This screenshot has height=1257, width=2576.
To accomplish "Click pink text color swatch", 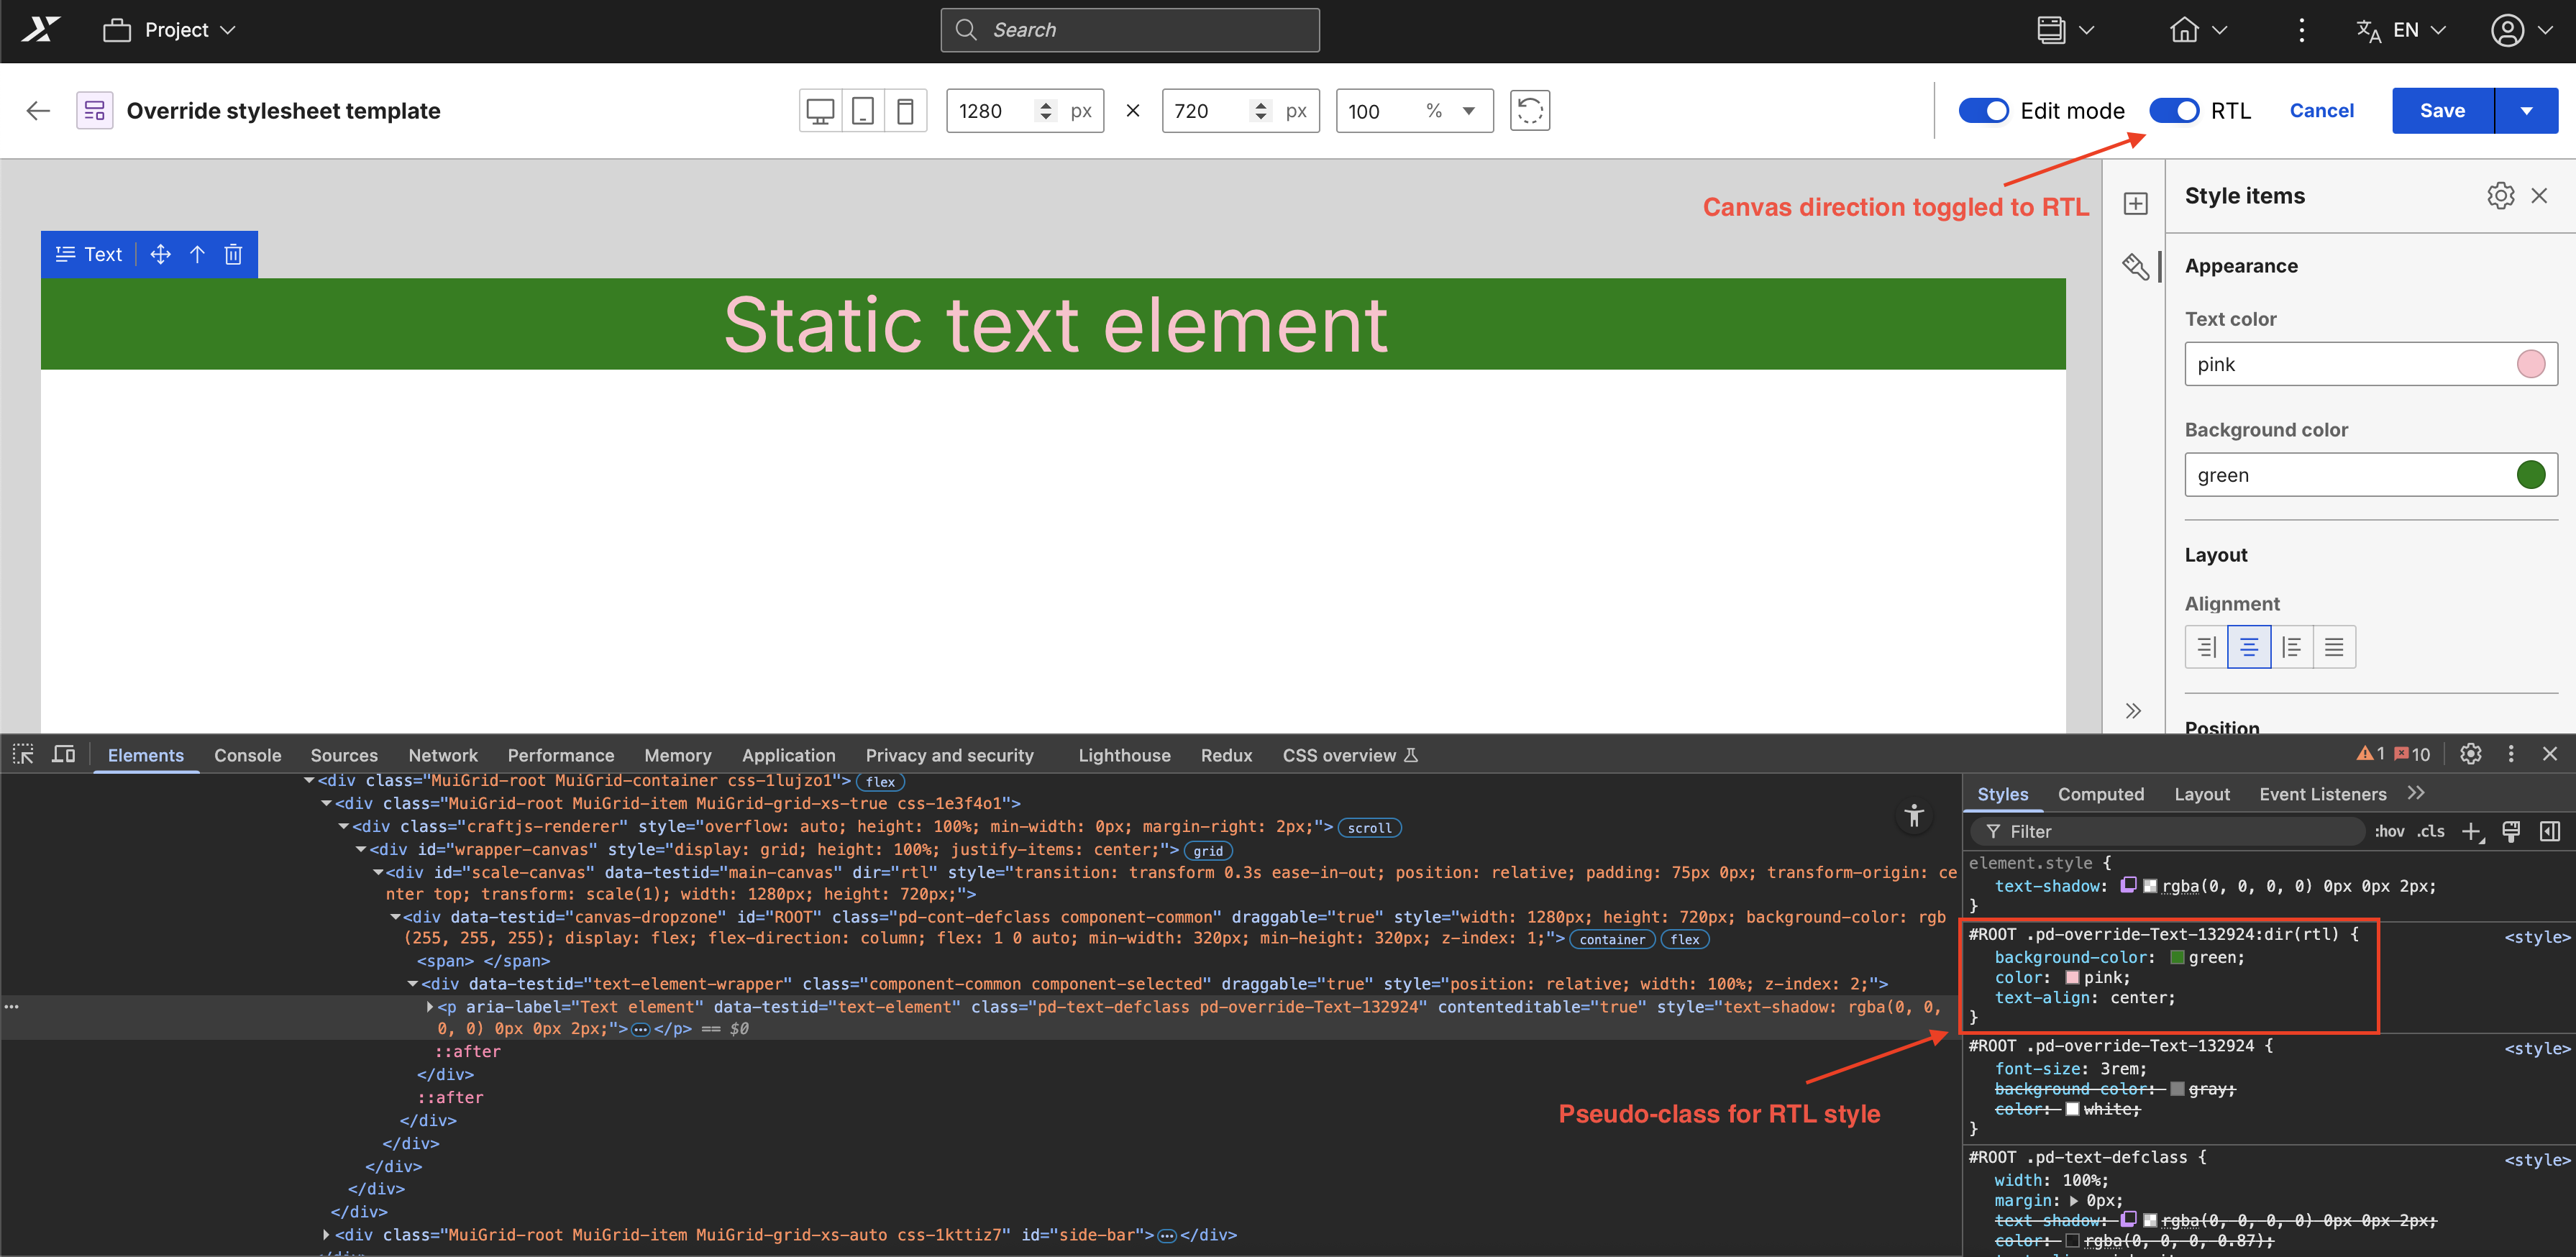I will (x=2530, y=364).
